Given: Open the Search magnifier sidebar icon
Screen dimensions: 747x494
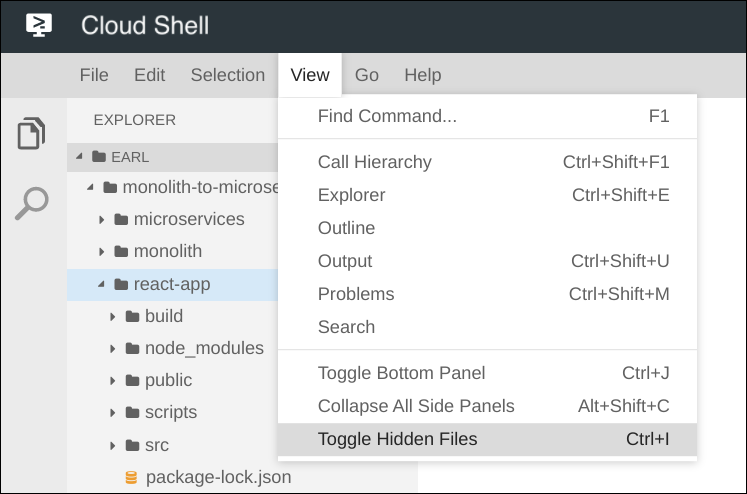Looking at the screenshot, I should tap(31, 202).
